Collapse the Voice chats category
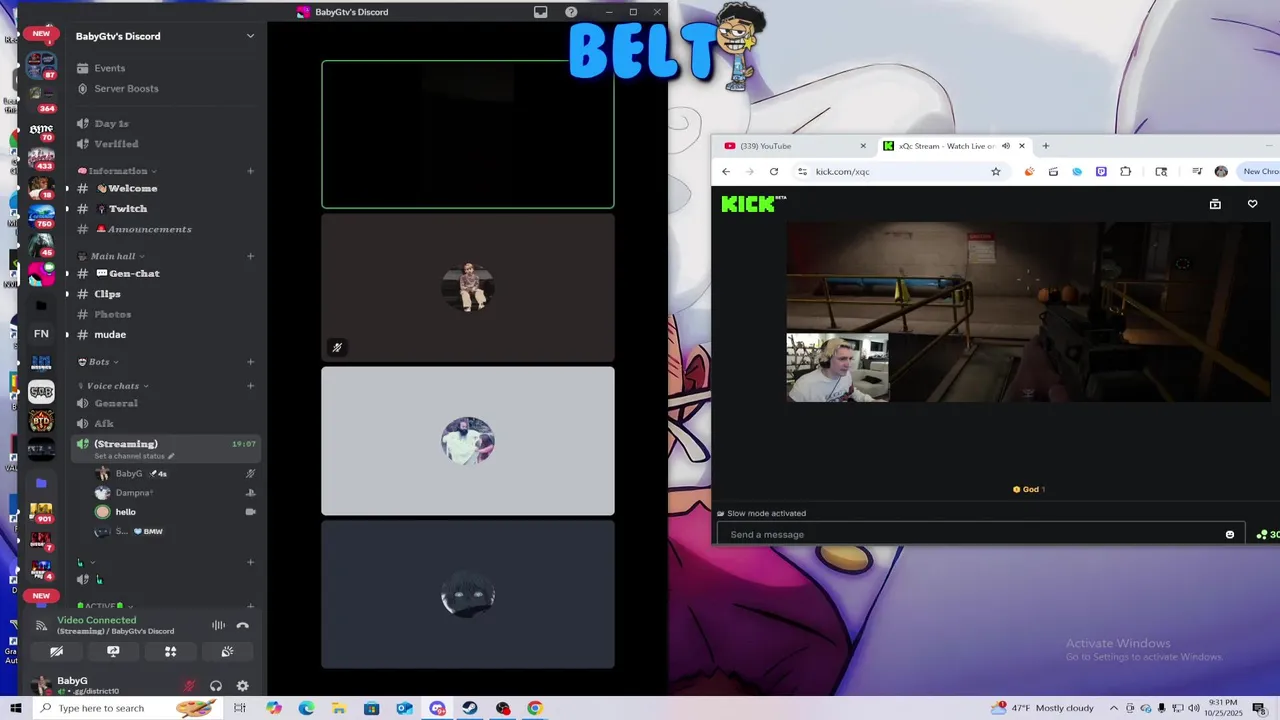The width and height of the screenshot is (1280, 720). click(x=113, y=386)
